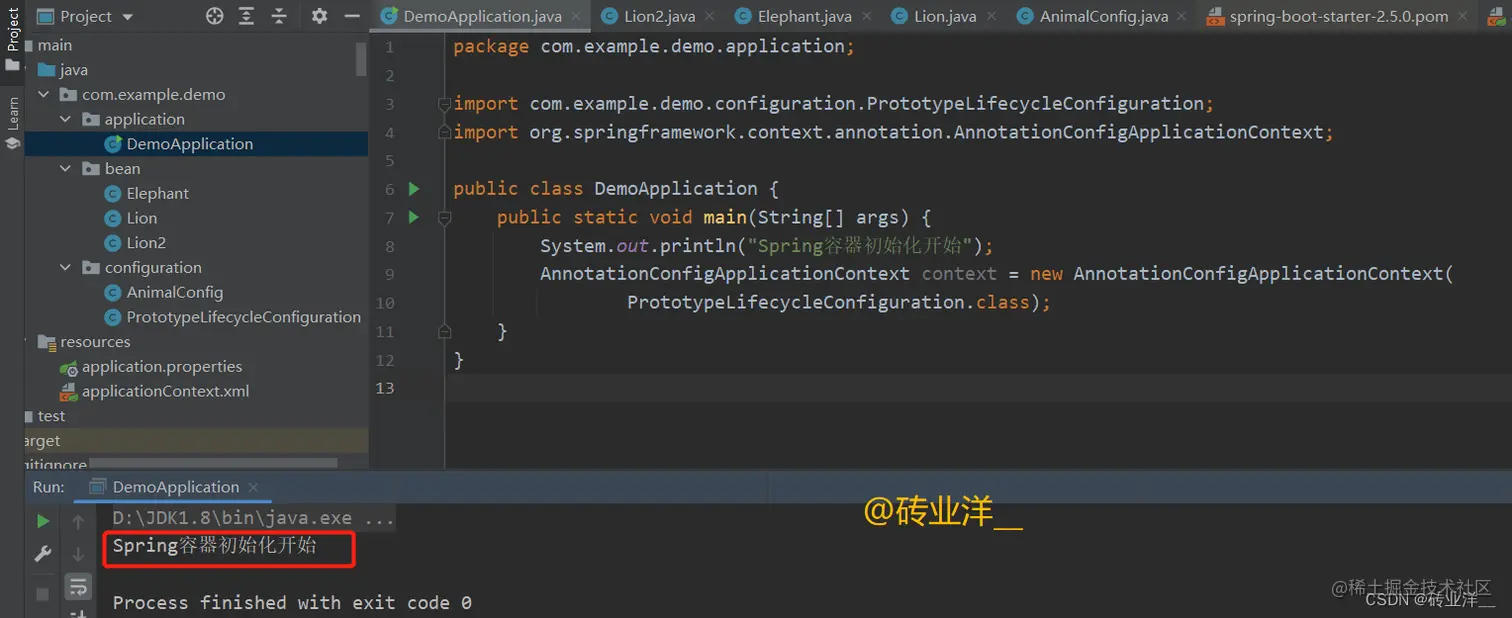The height and width of the screenshot is (618, 1512).
Task: Collapse the application package node
Action: point(66,119)
